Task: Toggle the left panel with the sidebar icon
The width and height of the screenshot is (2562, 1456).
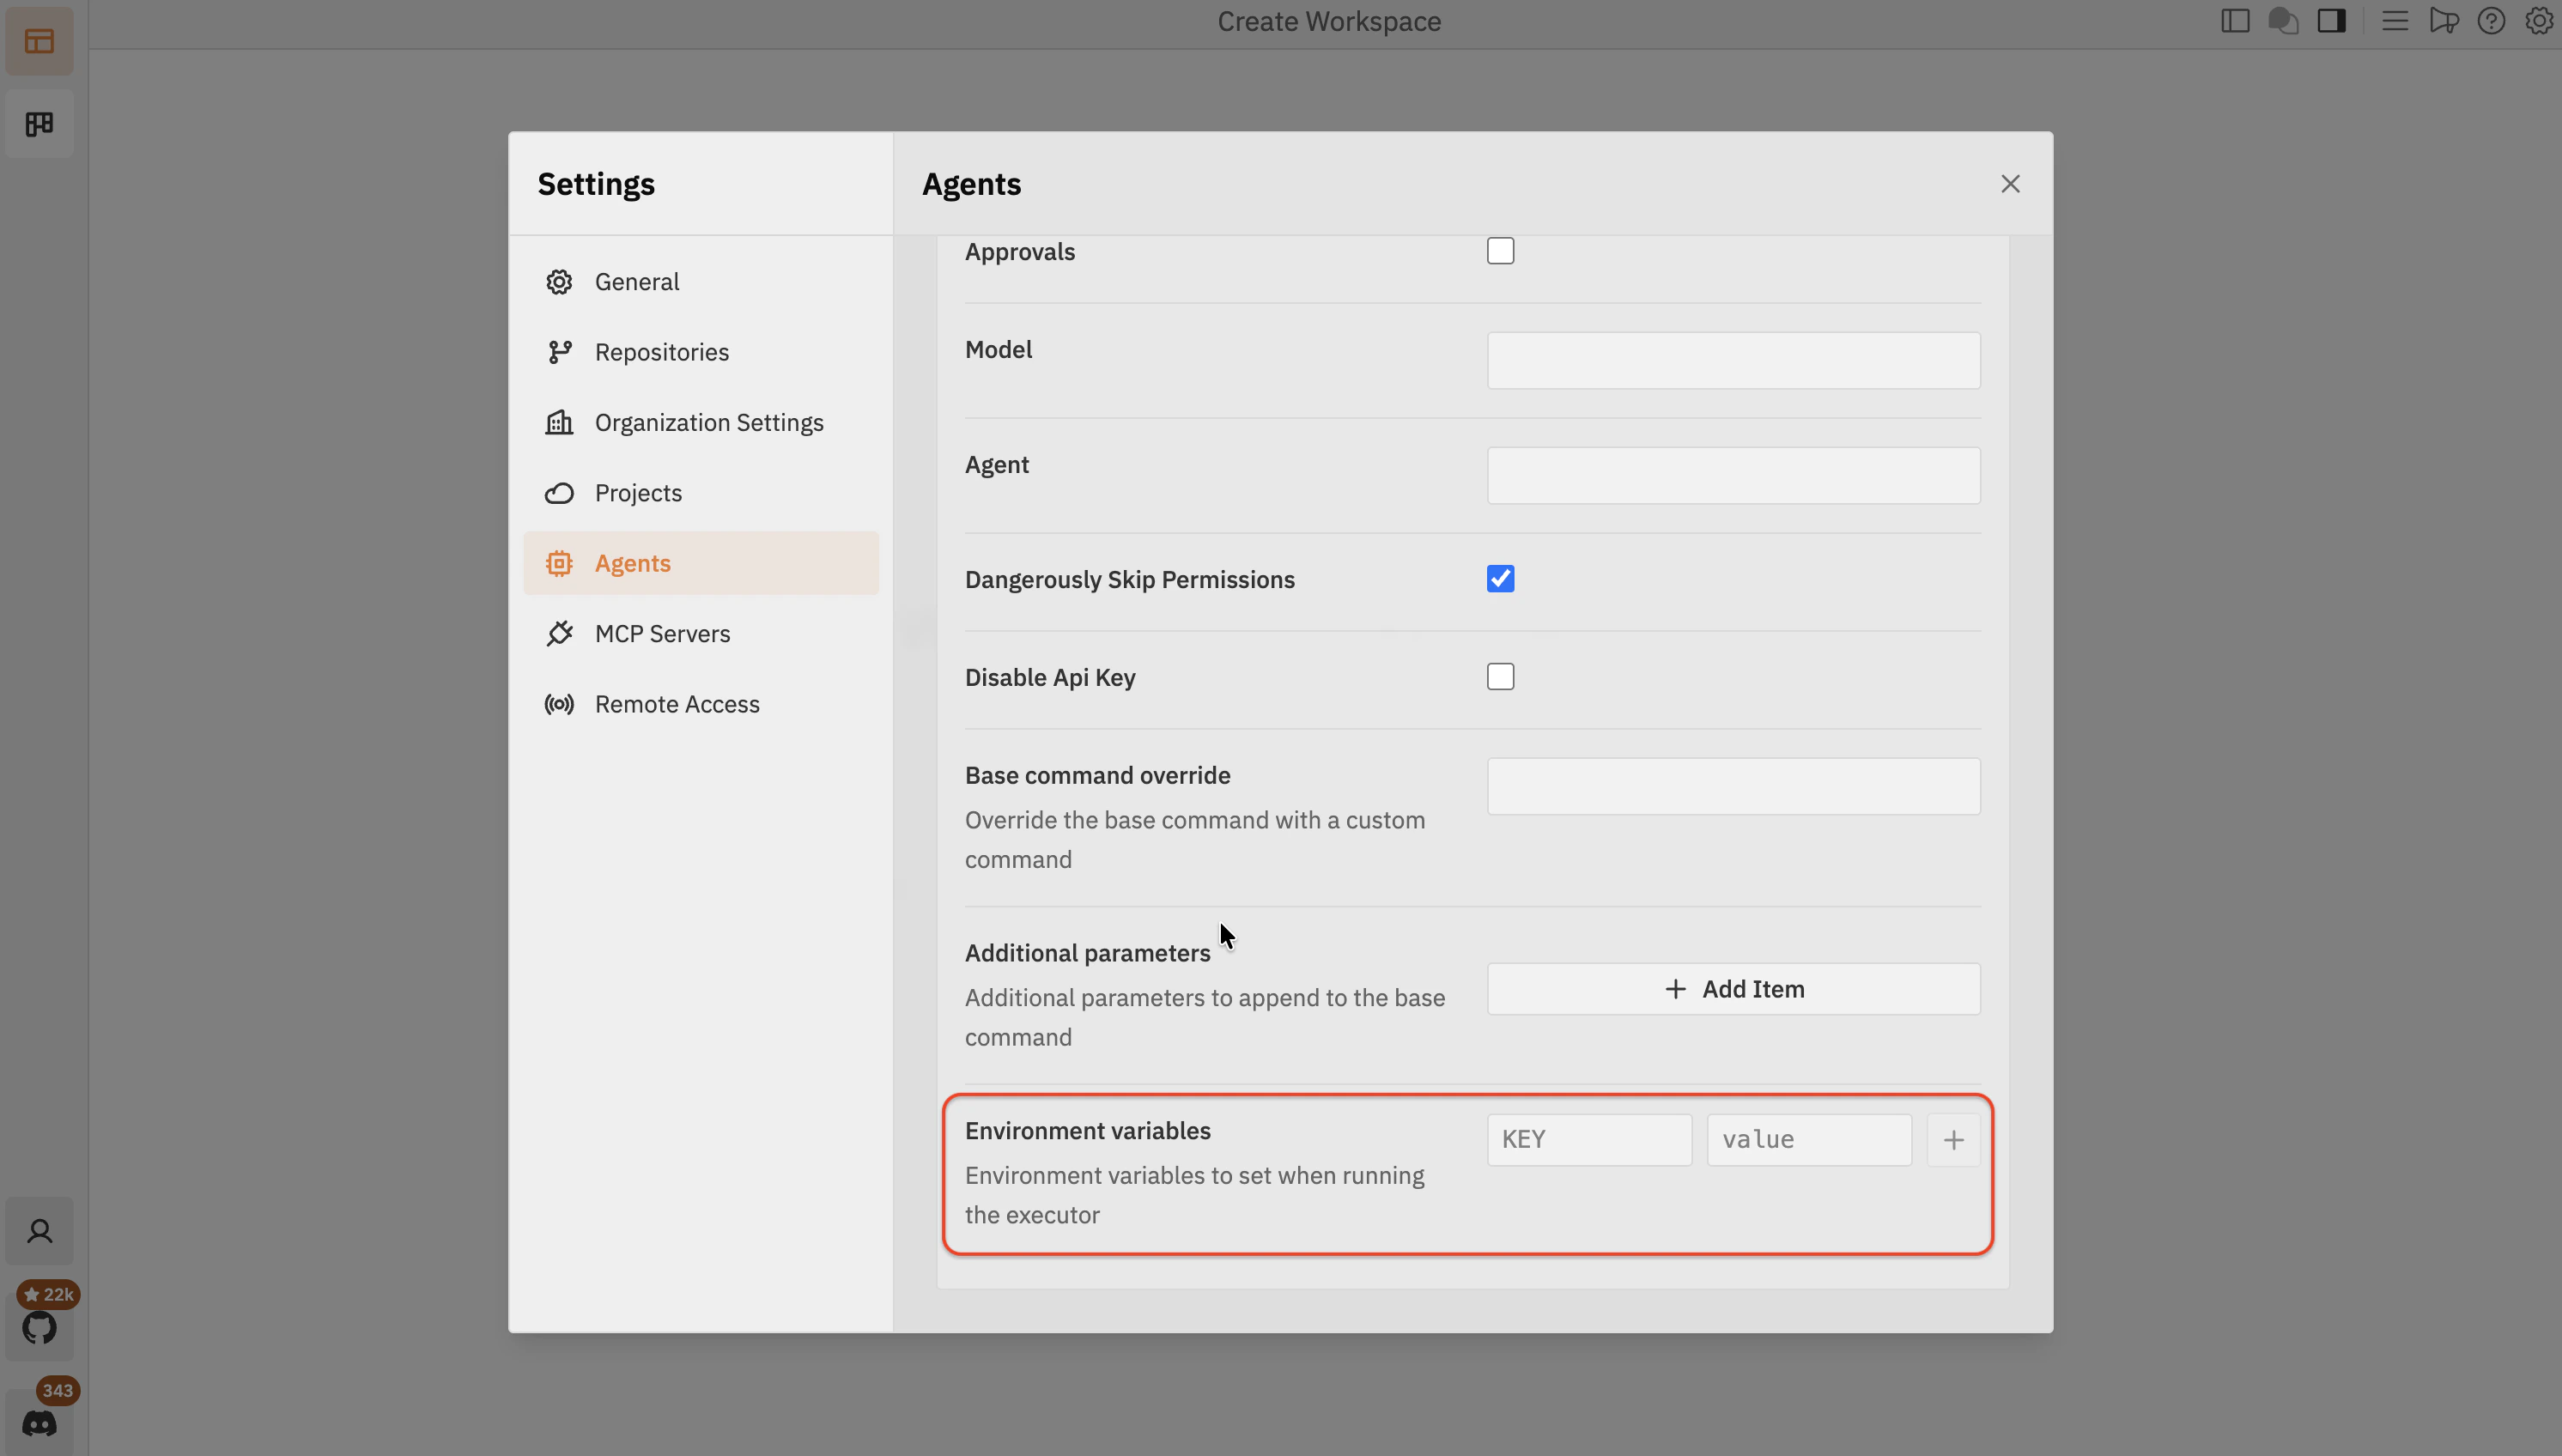Action: [x=2235, y=20]
